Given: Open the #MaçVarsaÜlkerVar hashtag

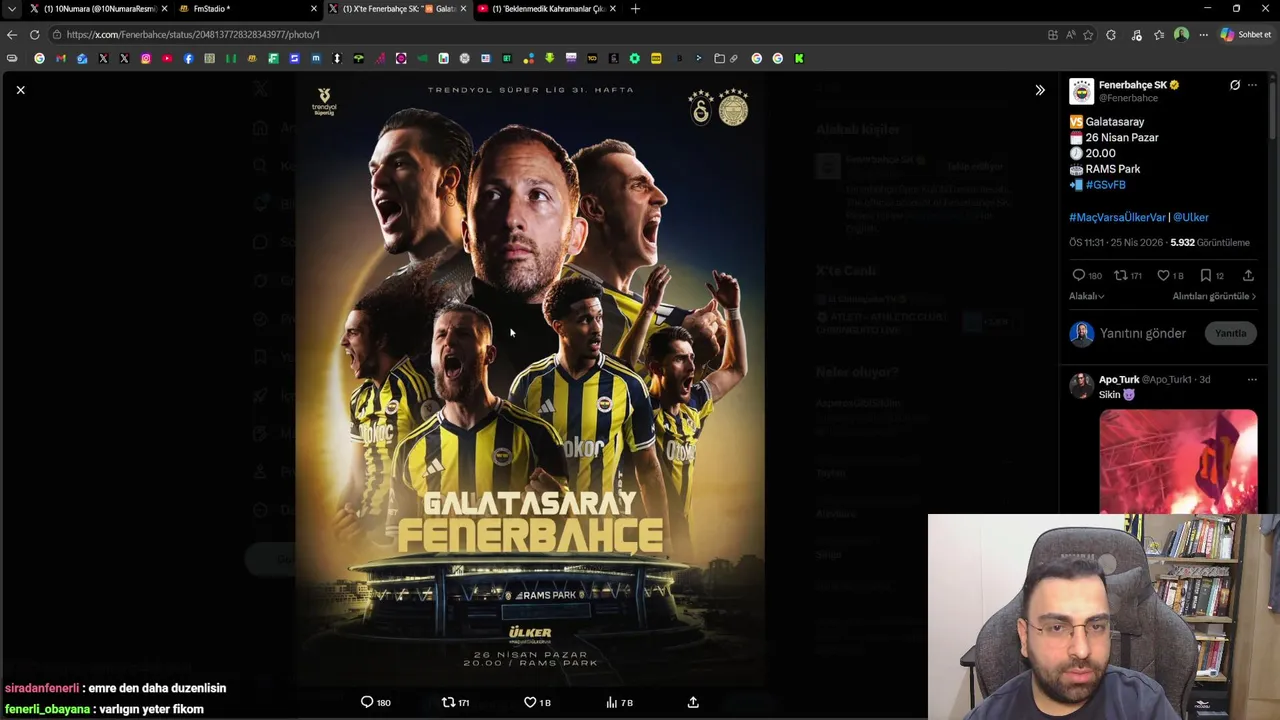Looking at the screenshot, I should [1117, 217].
